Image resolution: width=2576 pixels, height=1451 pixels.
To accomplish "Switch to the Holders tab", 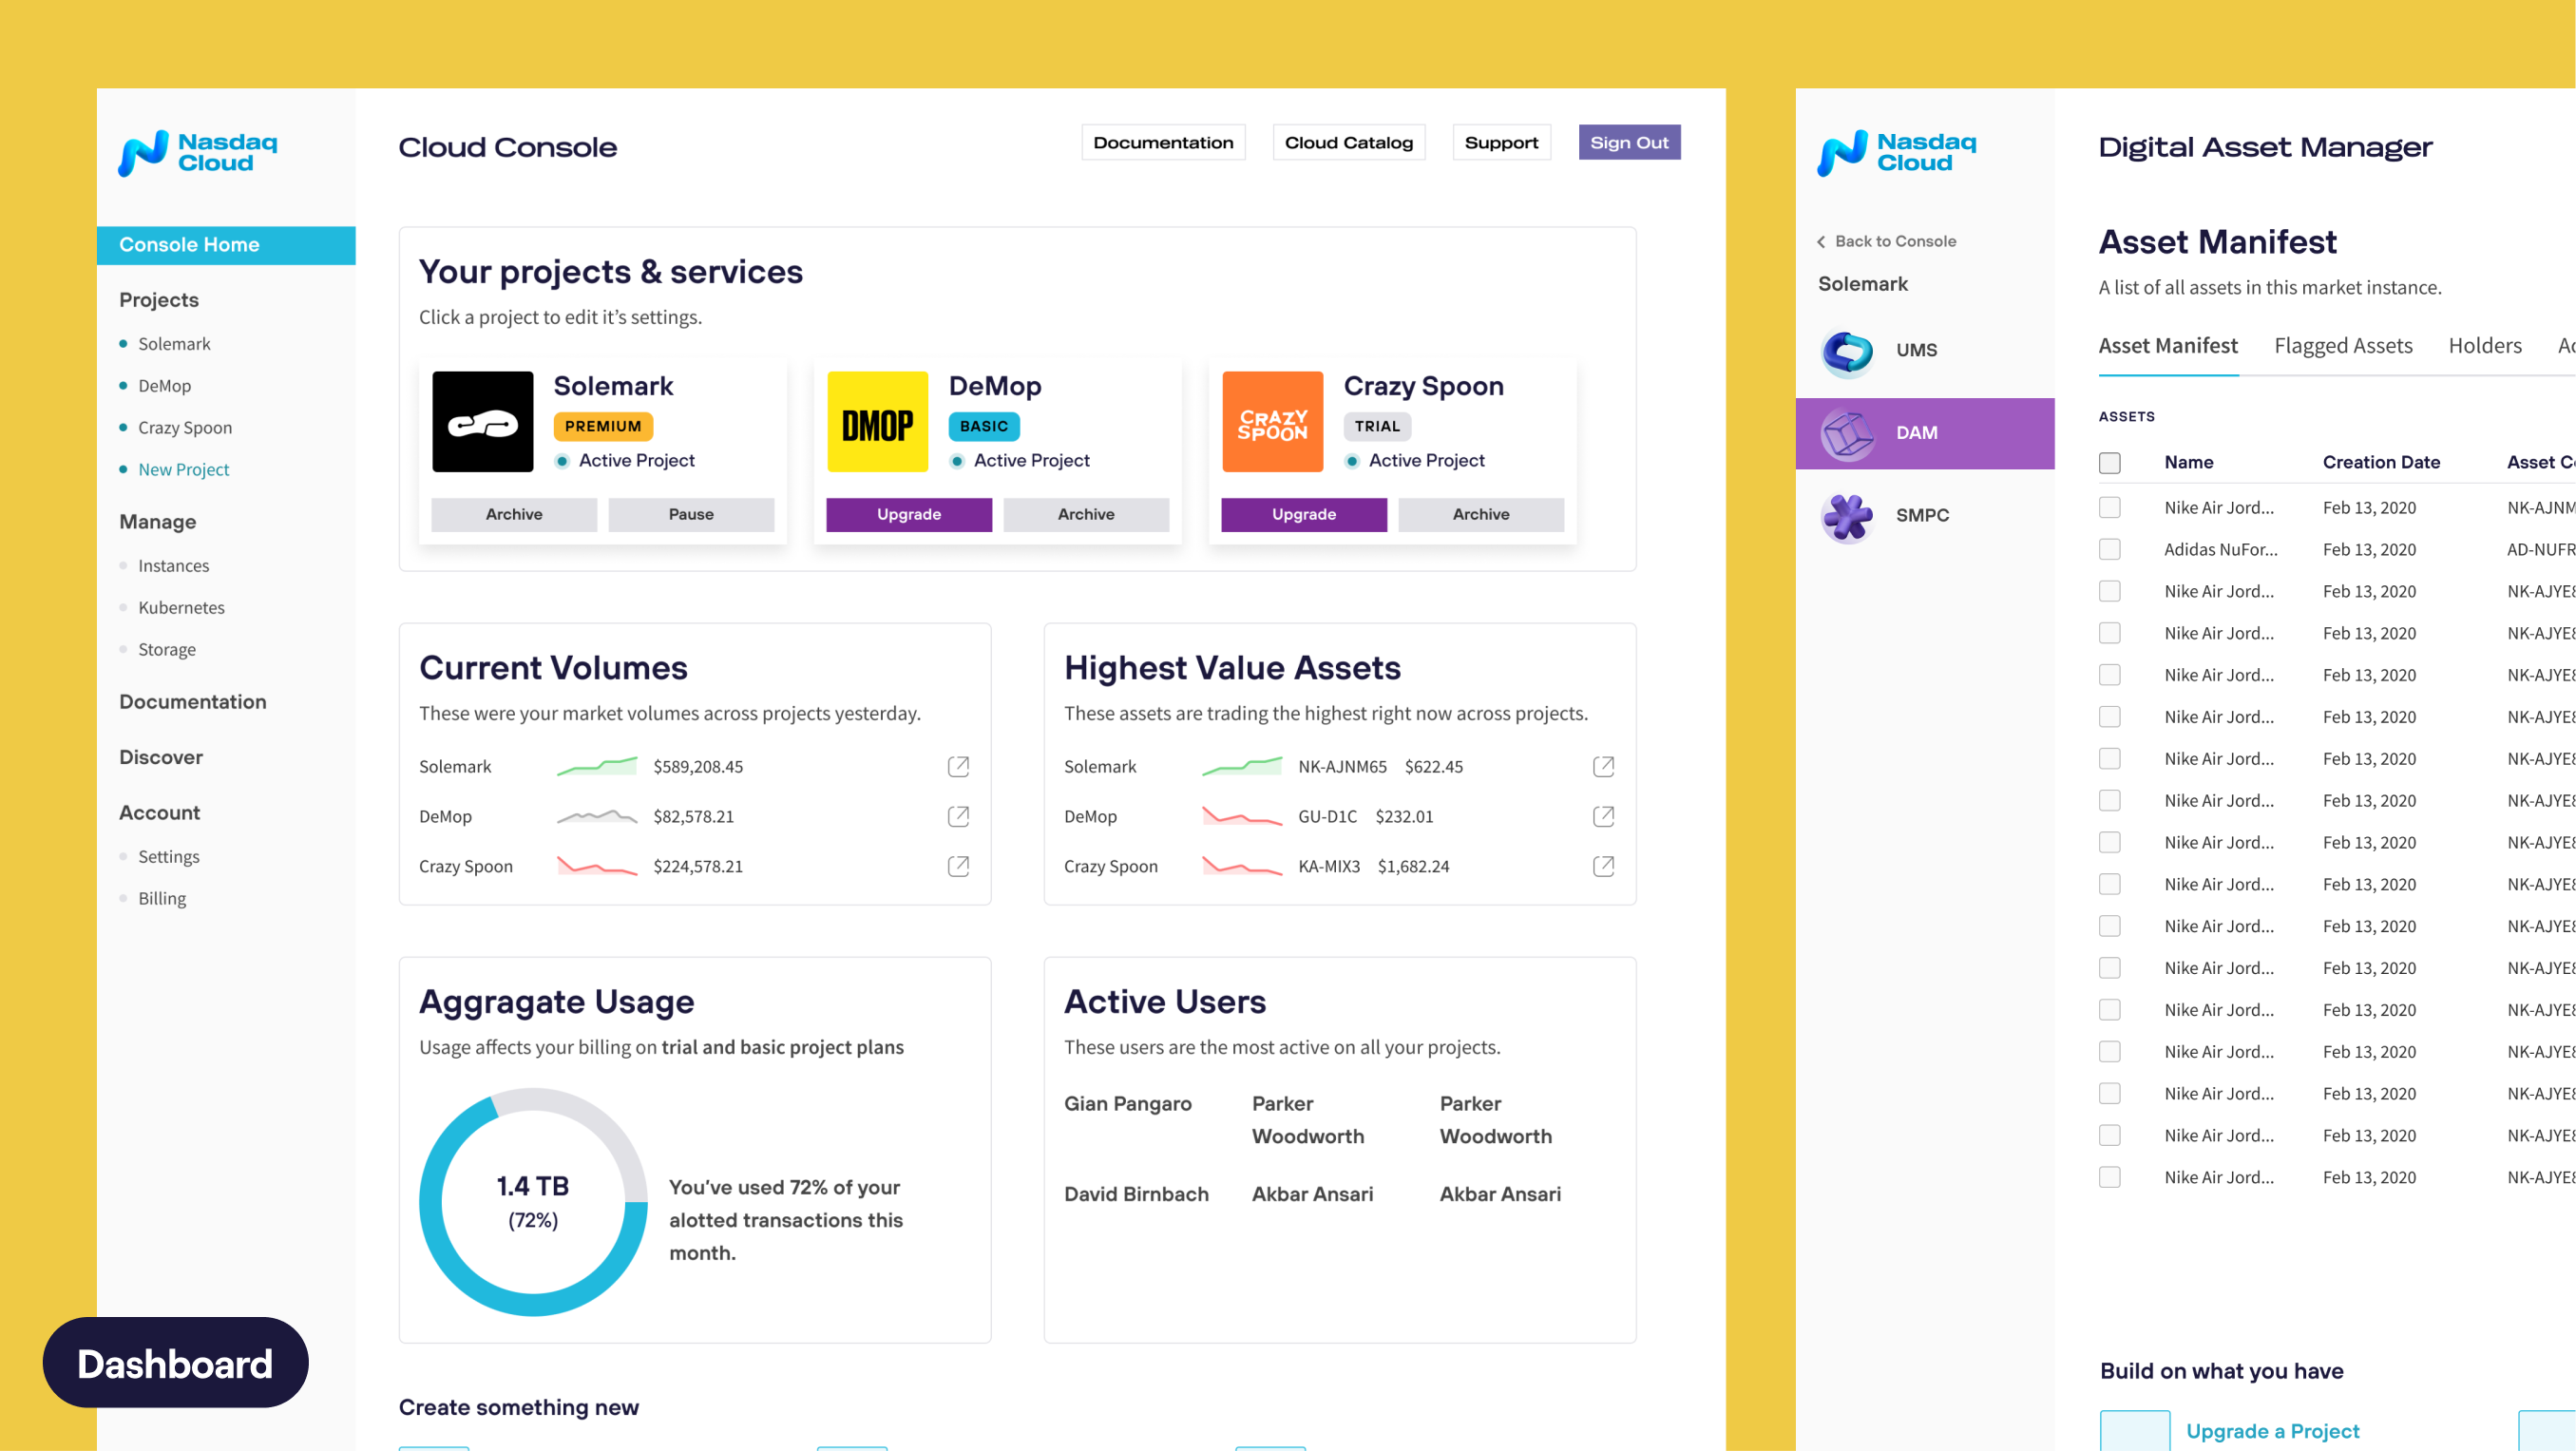I will click(2484, 347).
